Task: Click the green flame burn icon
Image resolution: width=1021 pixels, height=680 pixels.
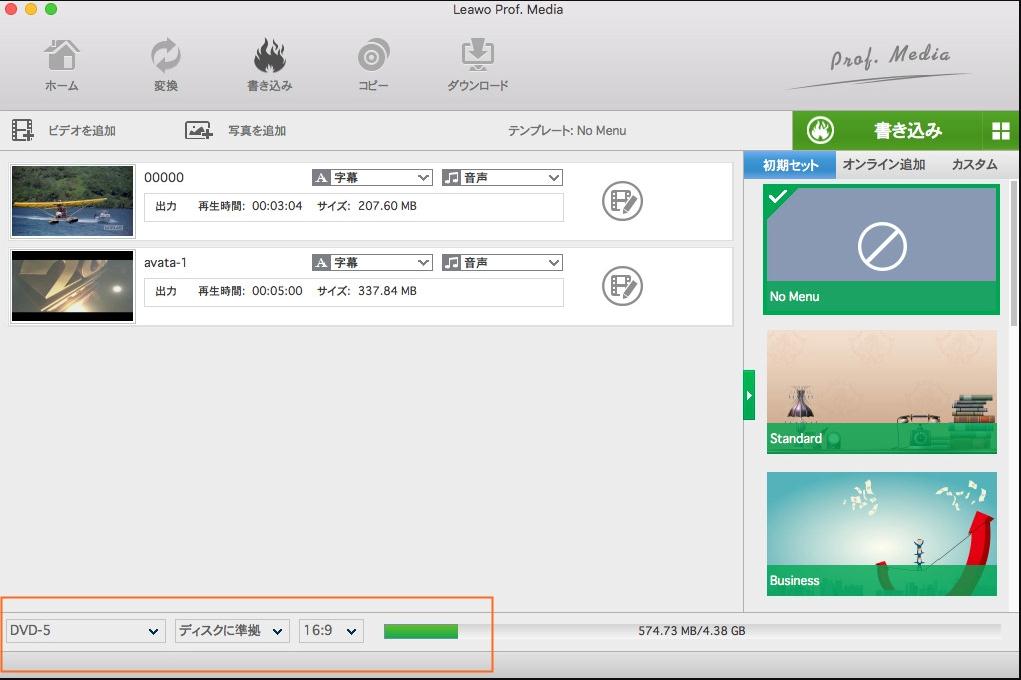Action: pyautogui.click(x=820, y=130)
